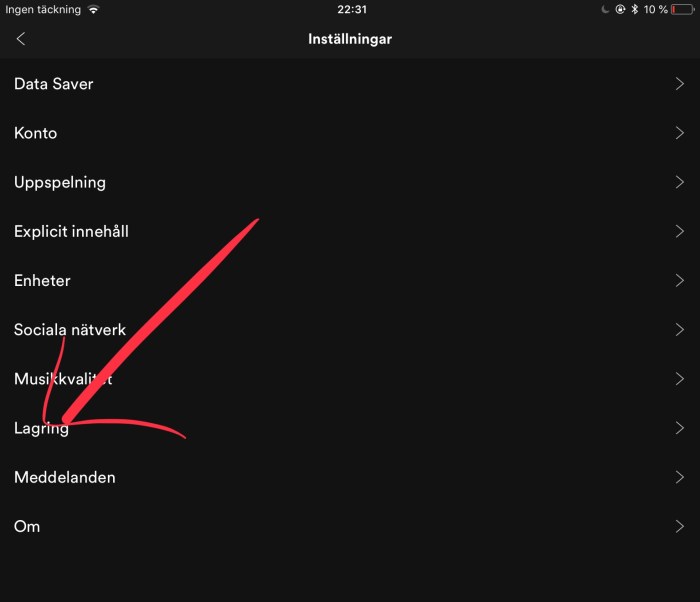Click the chevron beside Lagring
Image resolution: width=700 pixels, height=602 pixels.
679,428
